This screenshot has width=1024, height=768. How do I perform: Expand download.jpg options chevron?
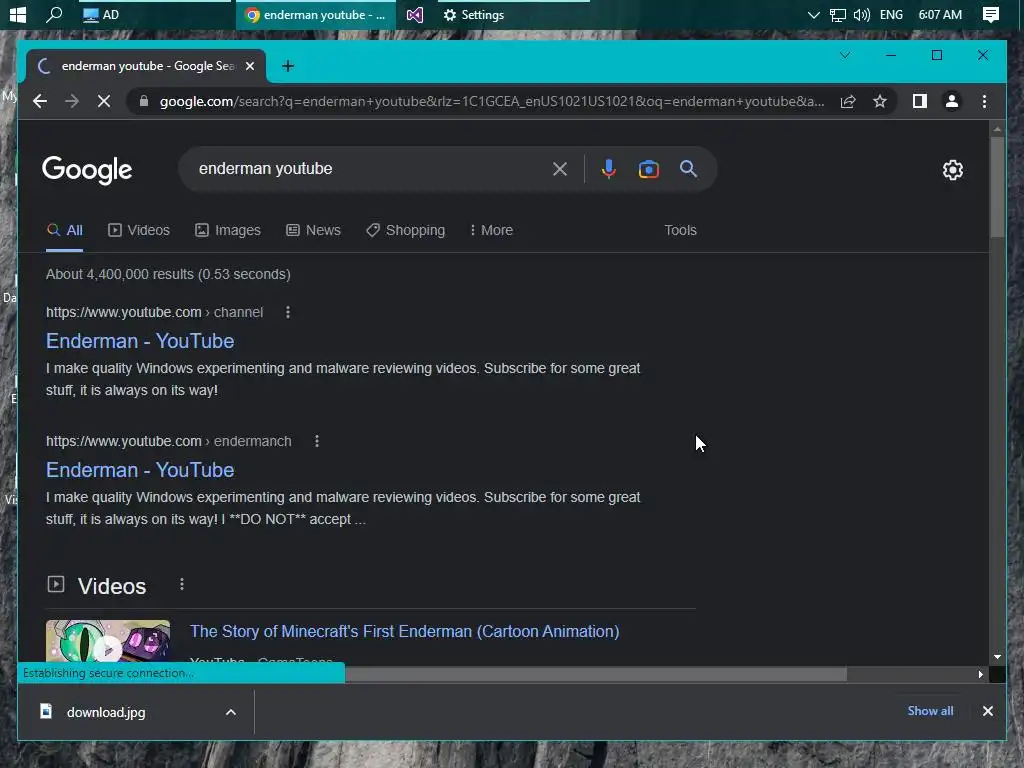click(231, 712)
